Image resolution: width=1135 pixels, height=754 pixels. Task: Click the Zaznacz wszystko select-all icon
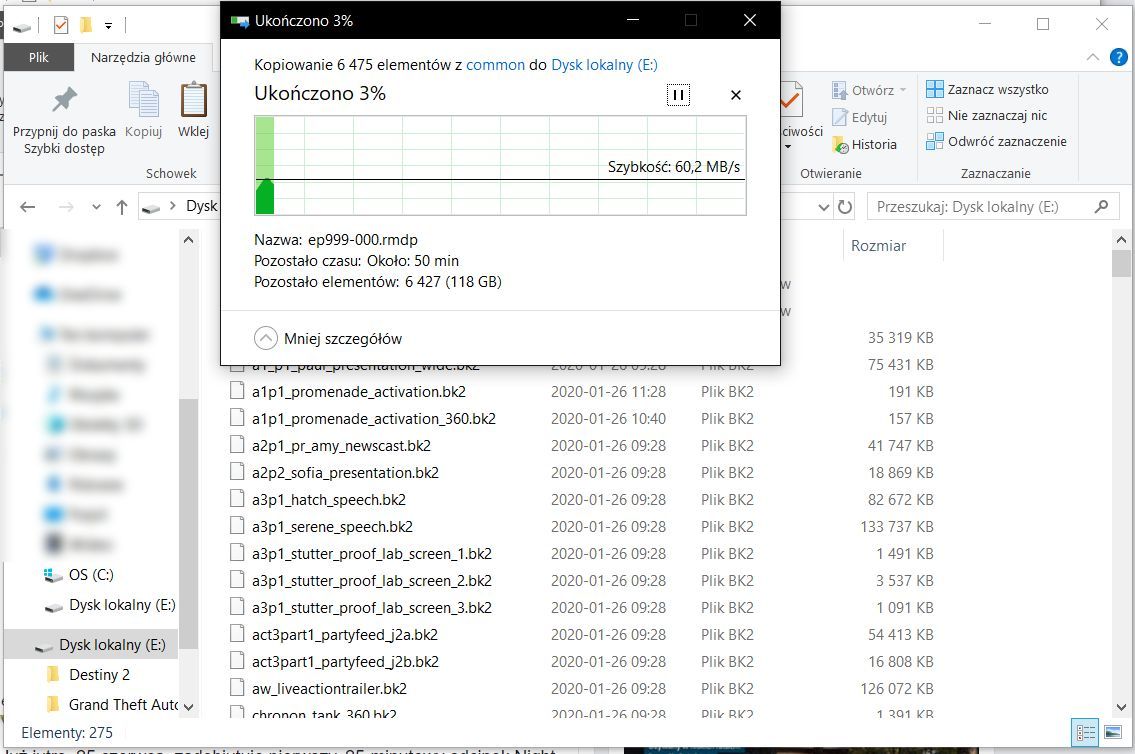pyautogui.click(x=935, y=89)
